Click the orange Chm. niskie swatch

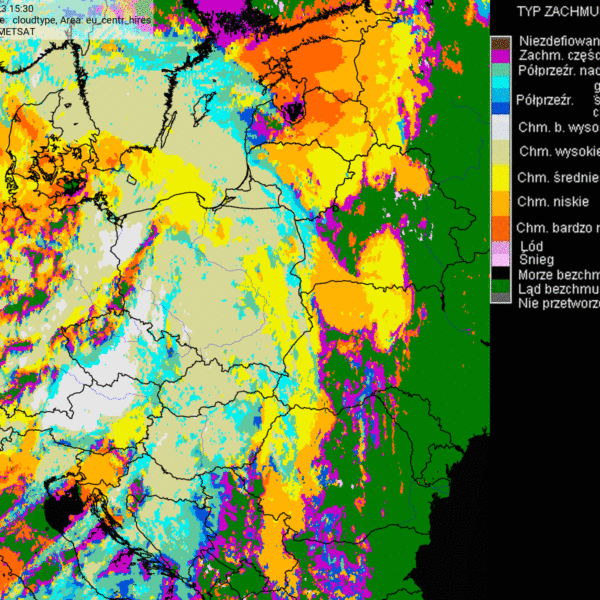[x=500, y=202]
